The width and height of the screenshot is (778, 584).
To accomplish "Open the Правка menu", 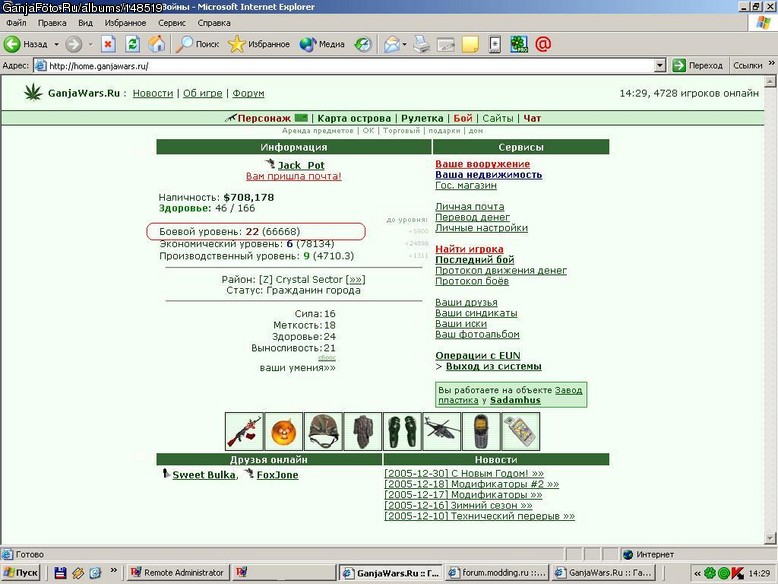I will click(x=52, y=23).
